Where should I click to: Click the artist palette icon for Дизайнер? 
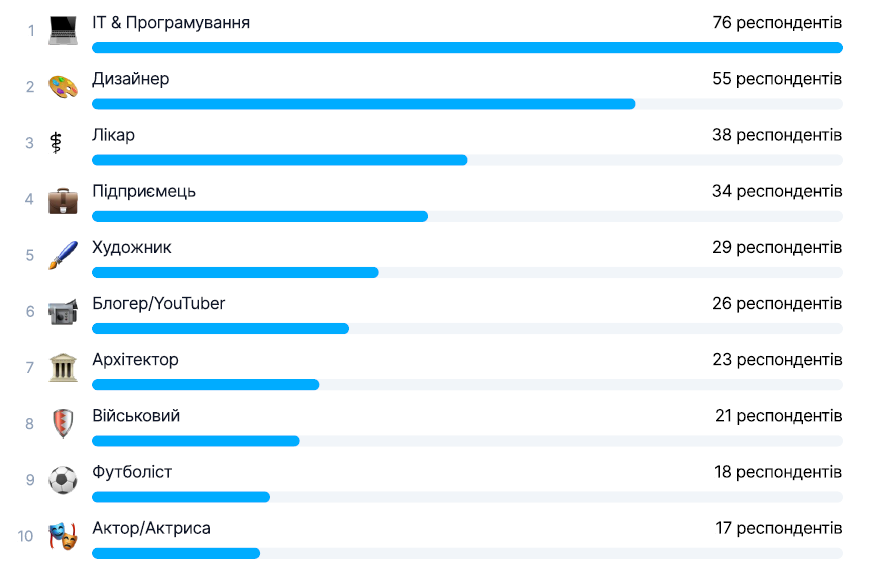(63, 87)
